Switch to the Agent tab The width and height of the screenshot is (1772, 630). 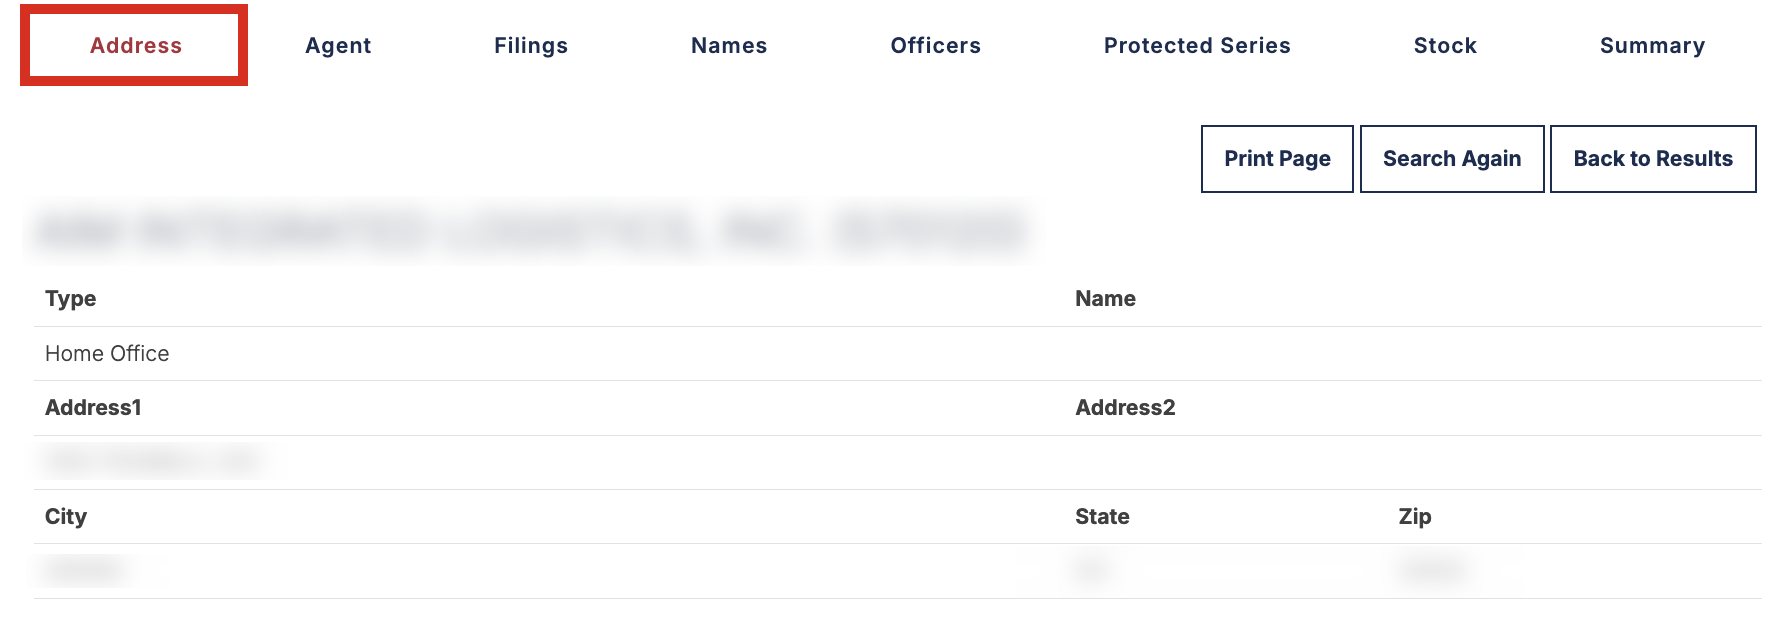[x=338, y=46]
